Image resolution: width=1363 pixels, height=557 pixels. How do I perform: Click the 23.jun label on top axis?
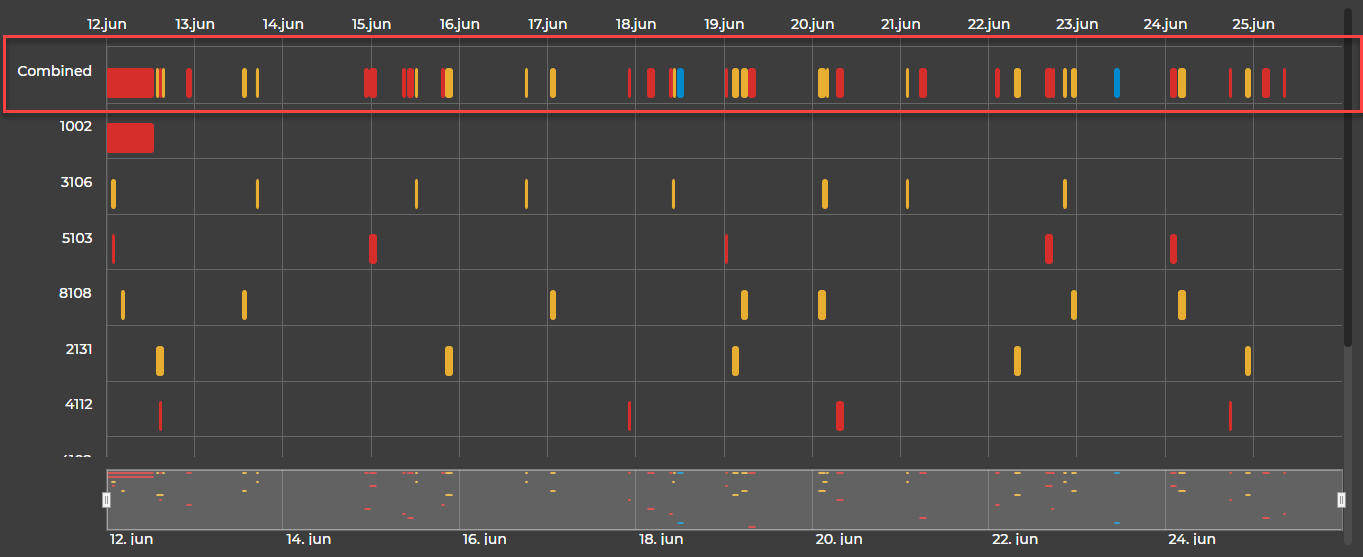[x=1077, y=24]
